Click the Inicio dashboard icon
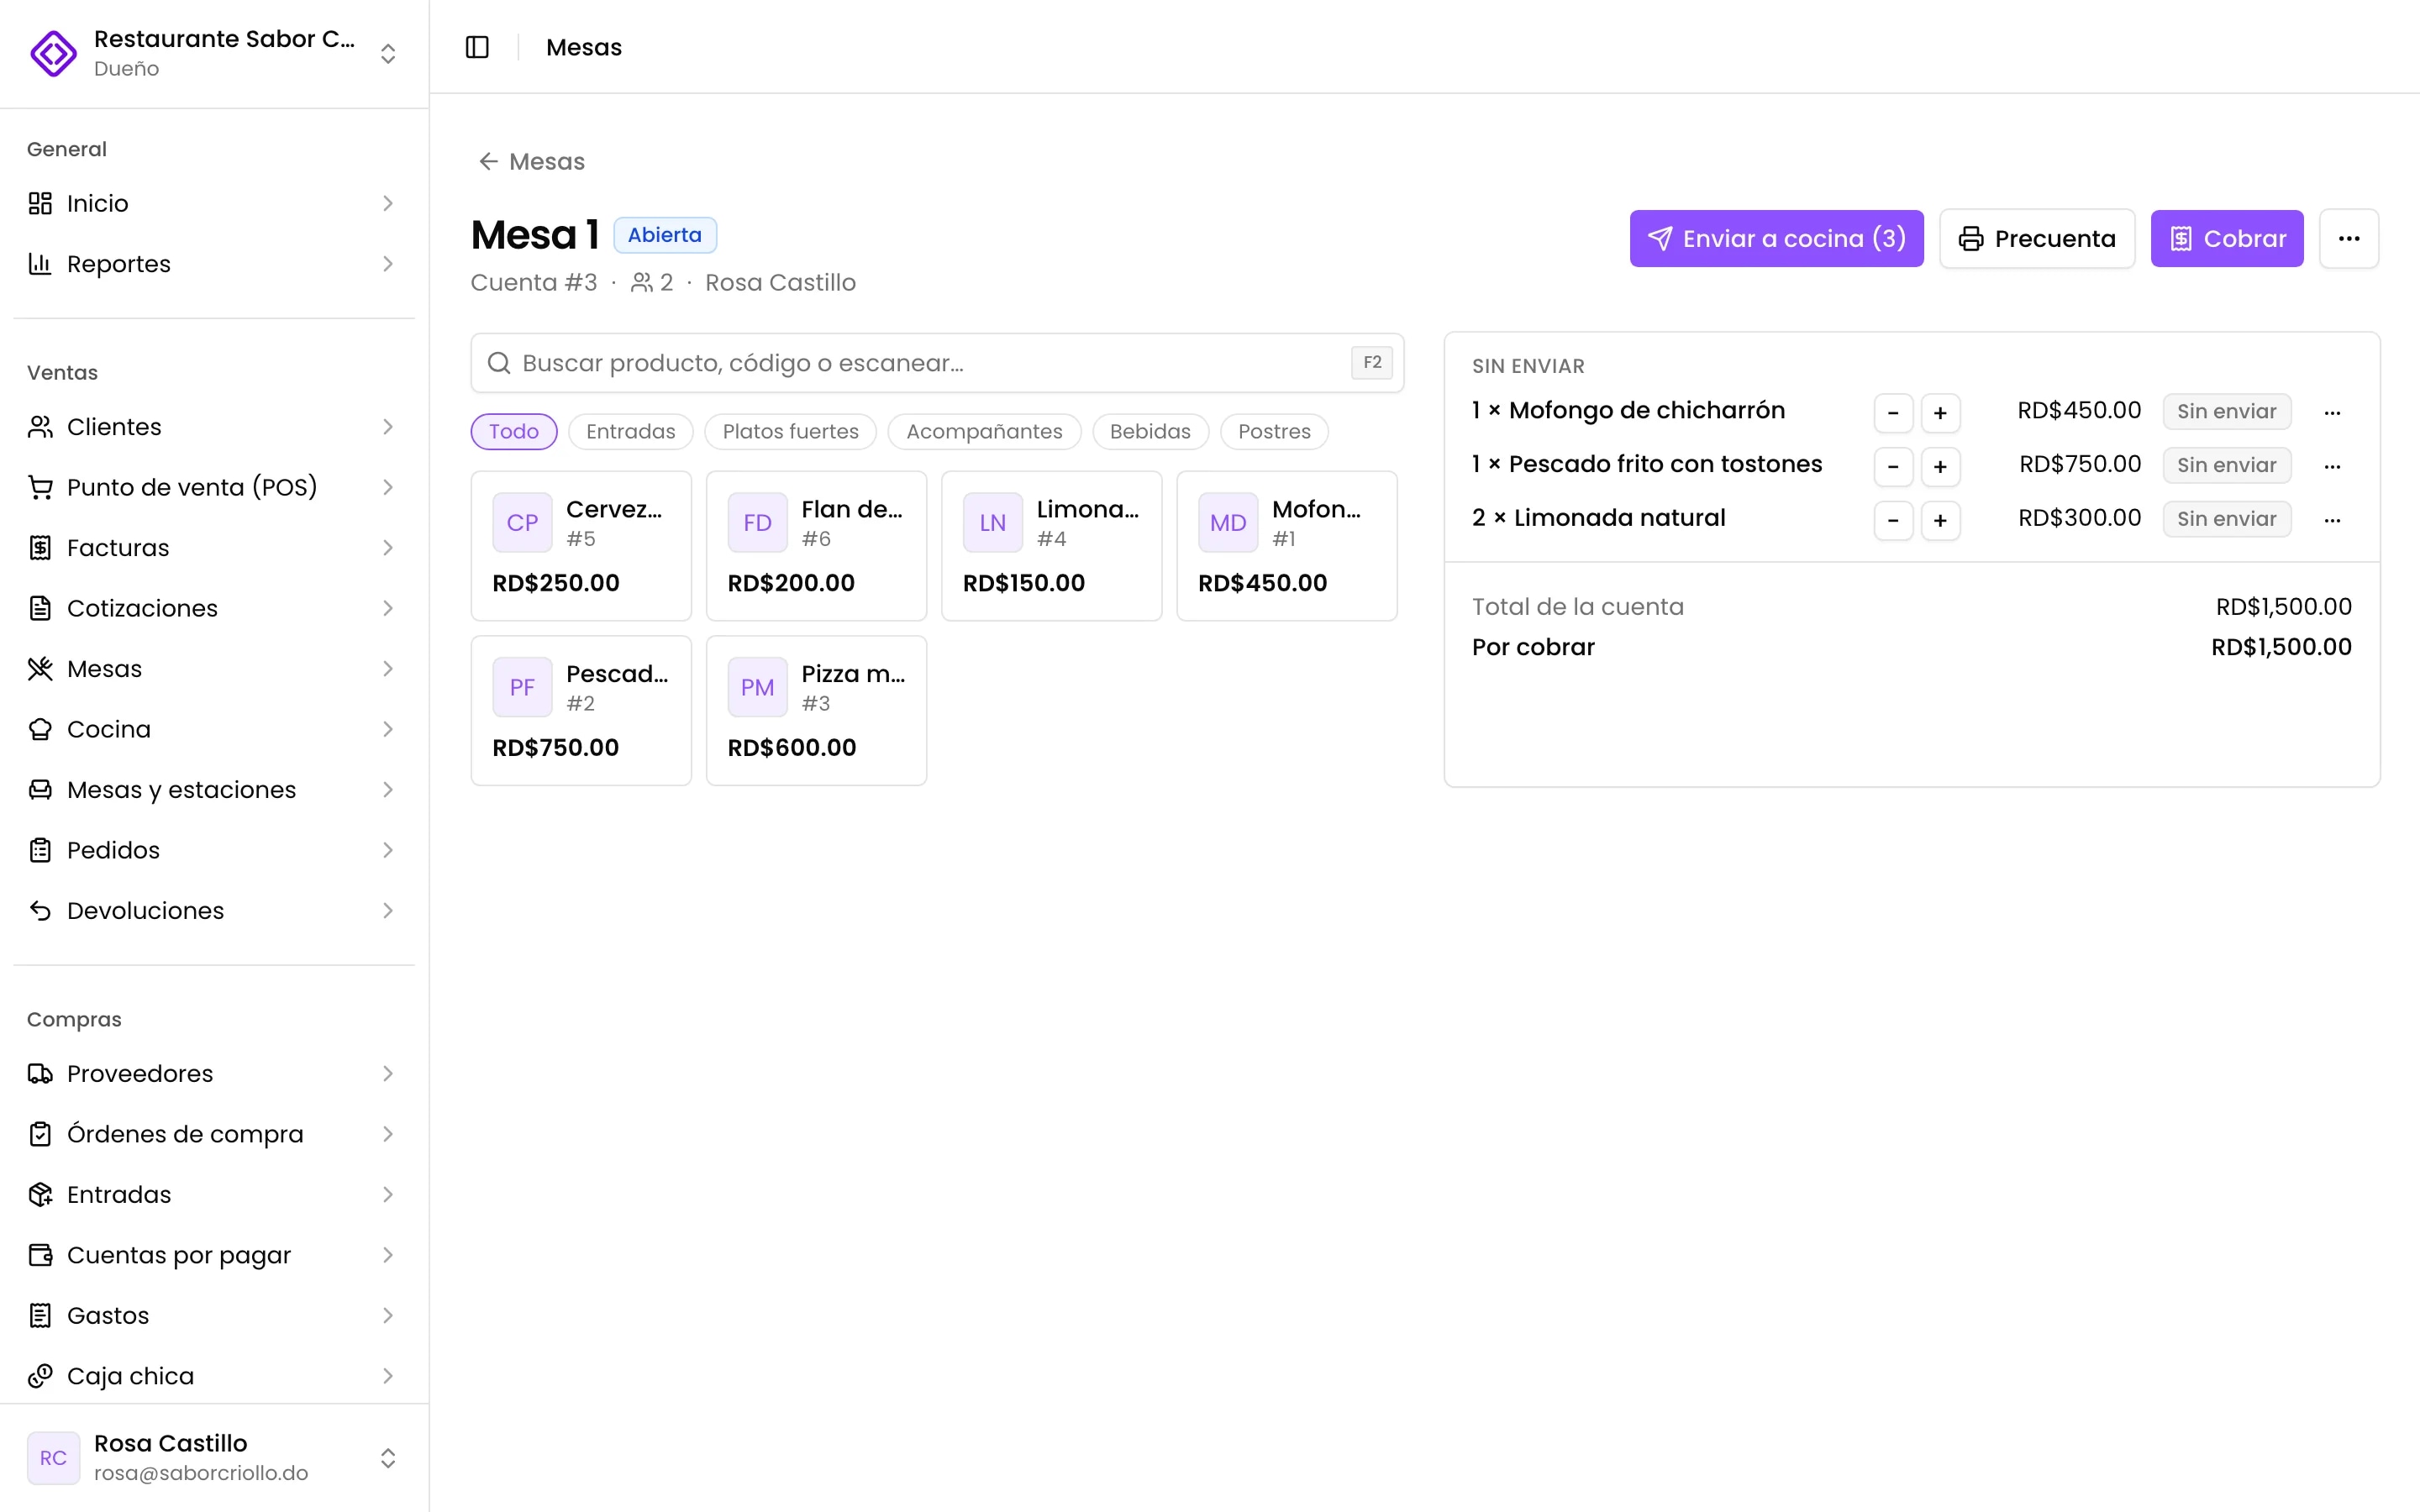 point(40,203)
